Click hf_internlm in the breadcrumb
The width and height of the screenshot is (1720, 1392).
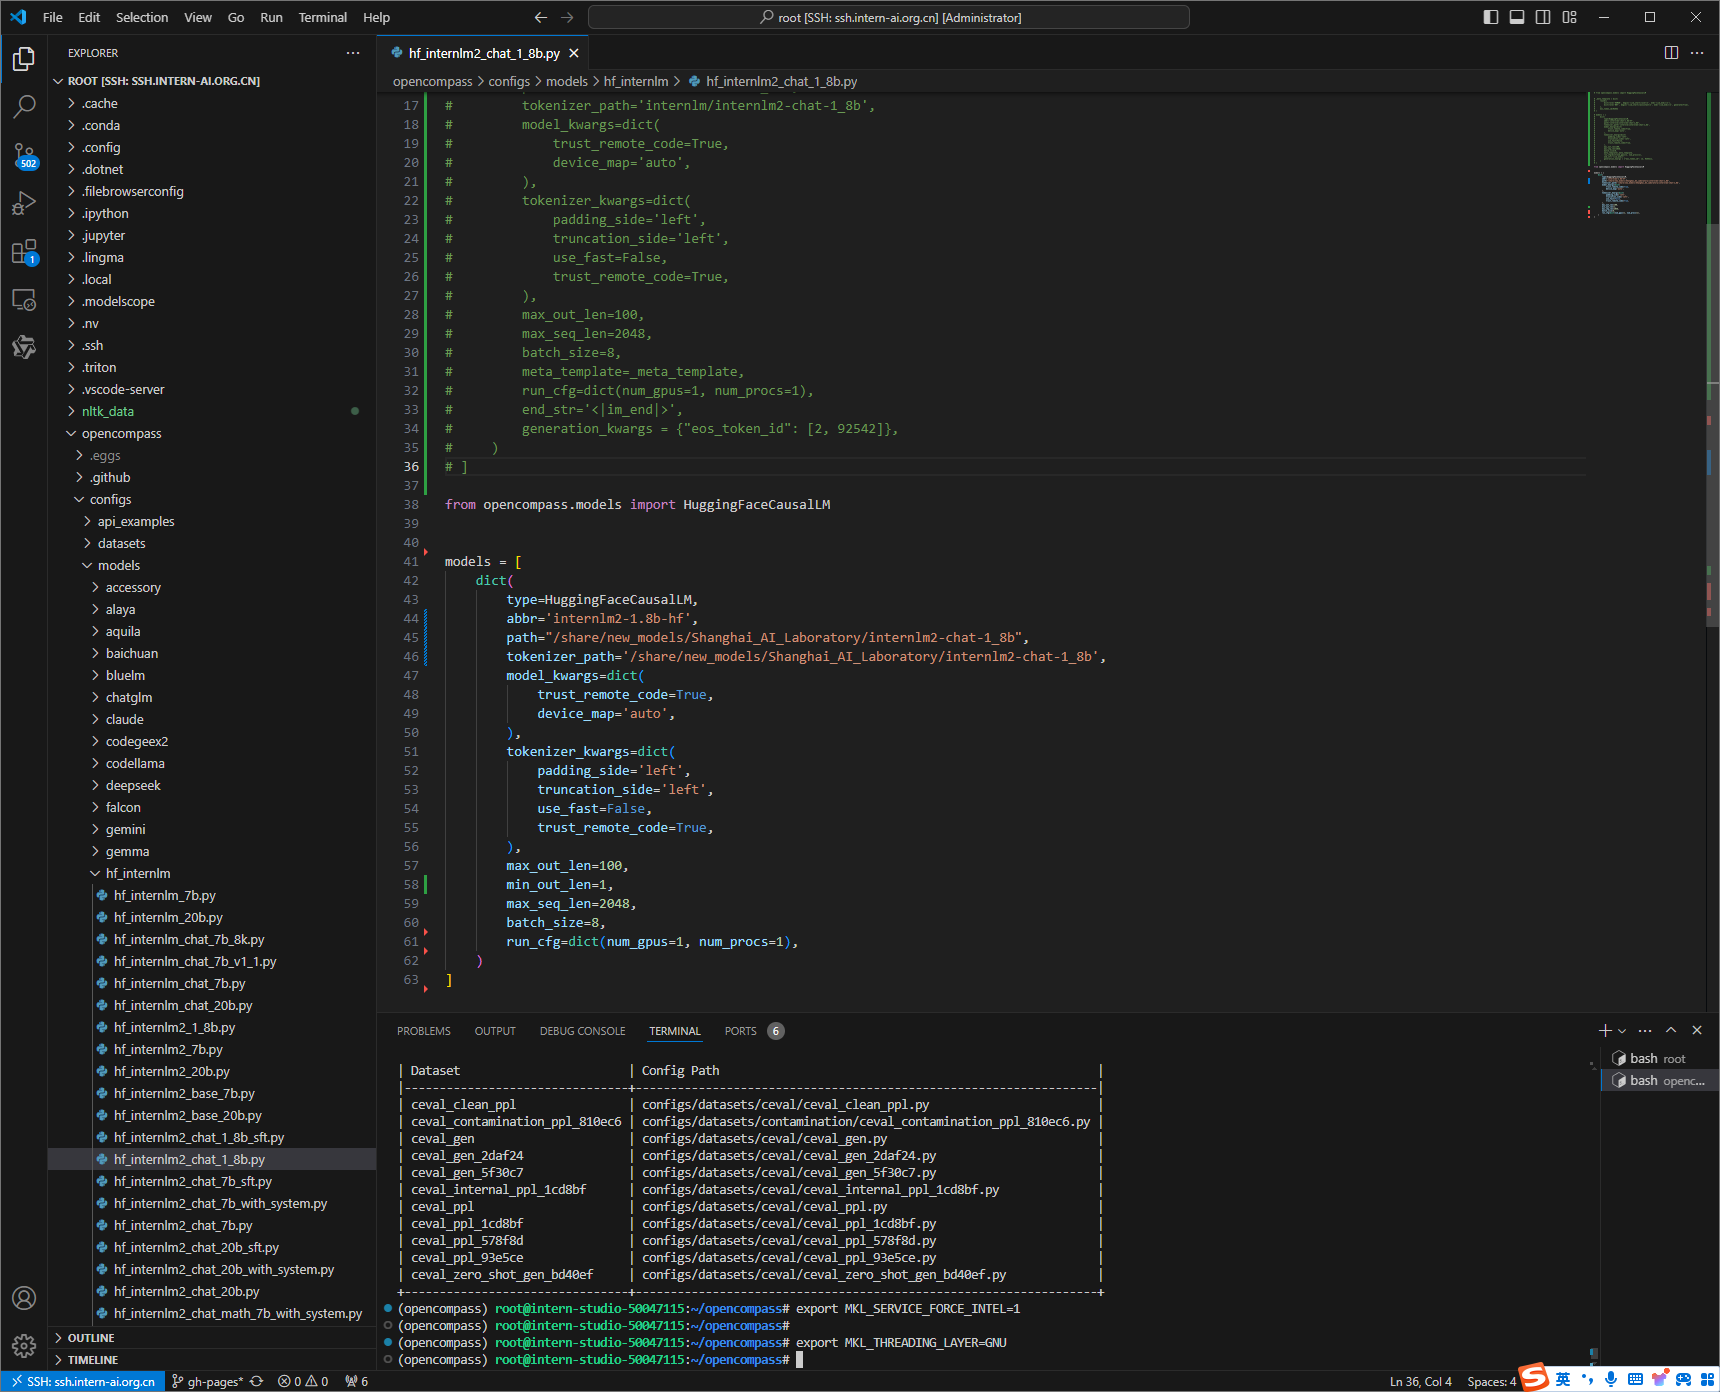(x=636, y=81)
